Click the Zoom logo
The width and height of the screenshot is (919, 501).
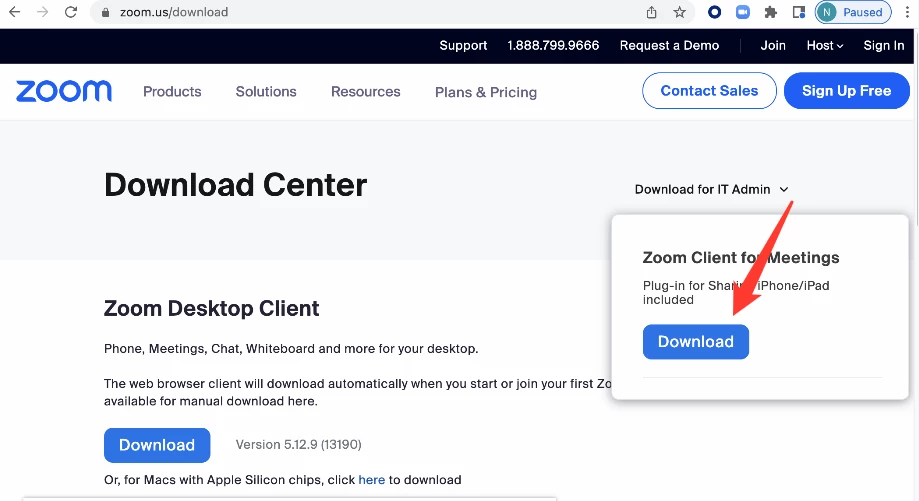(64, 91)
